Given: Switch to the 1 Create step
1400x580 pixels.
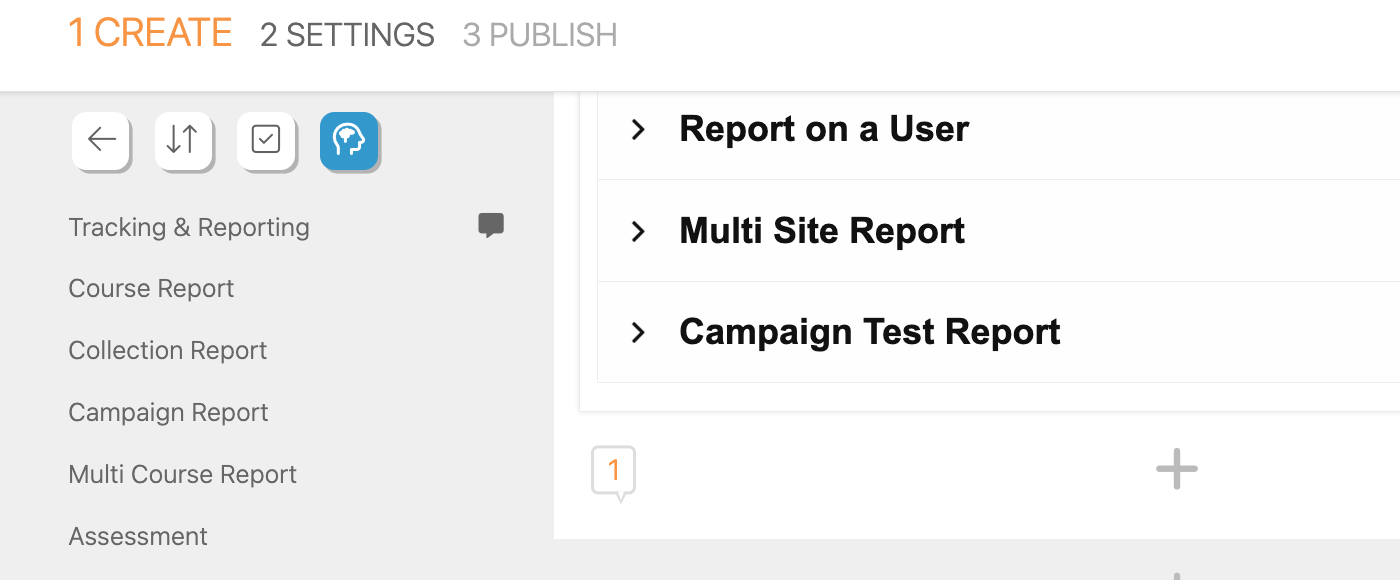Looking at the screenshot, I should [x=150, y=34].
